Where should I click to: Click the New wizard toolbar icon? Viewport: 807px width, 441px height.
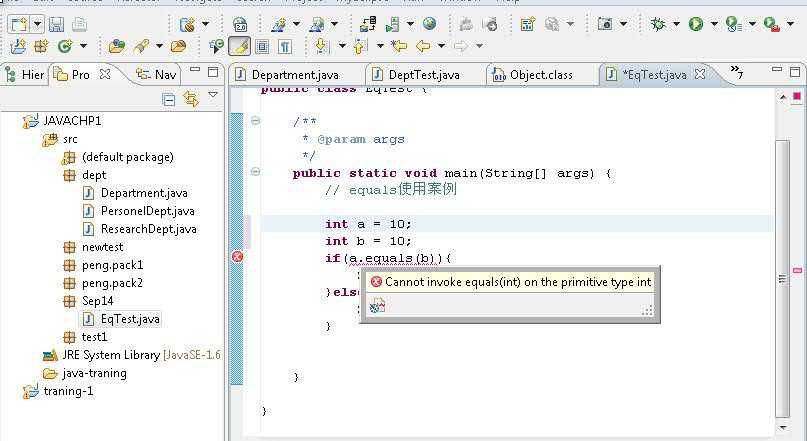tap(19, 24)
